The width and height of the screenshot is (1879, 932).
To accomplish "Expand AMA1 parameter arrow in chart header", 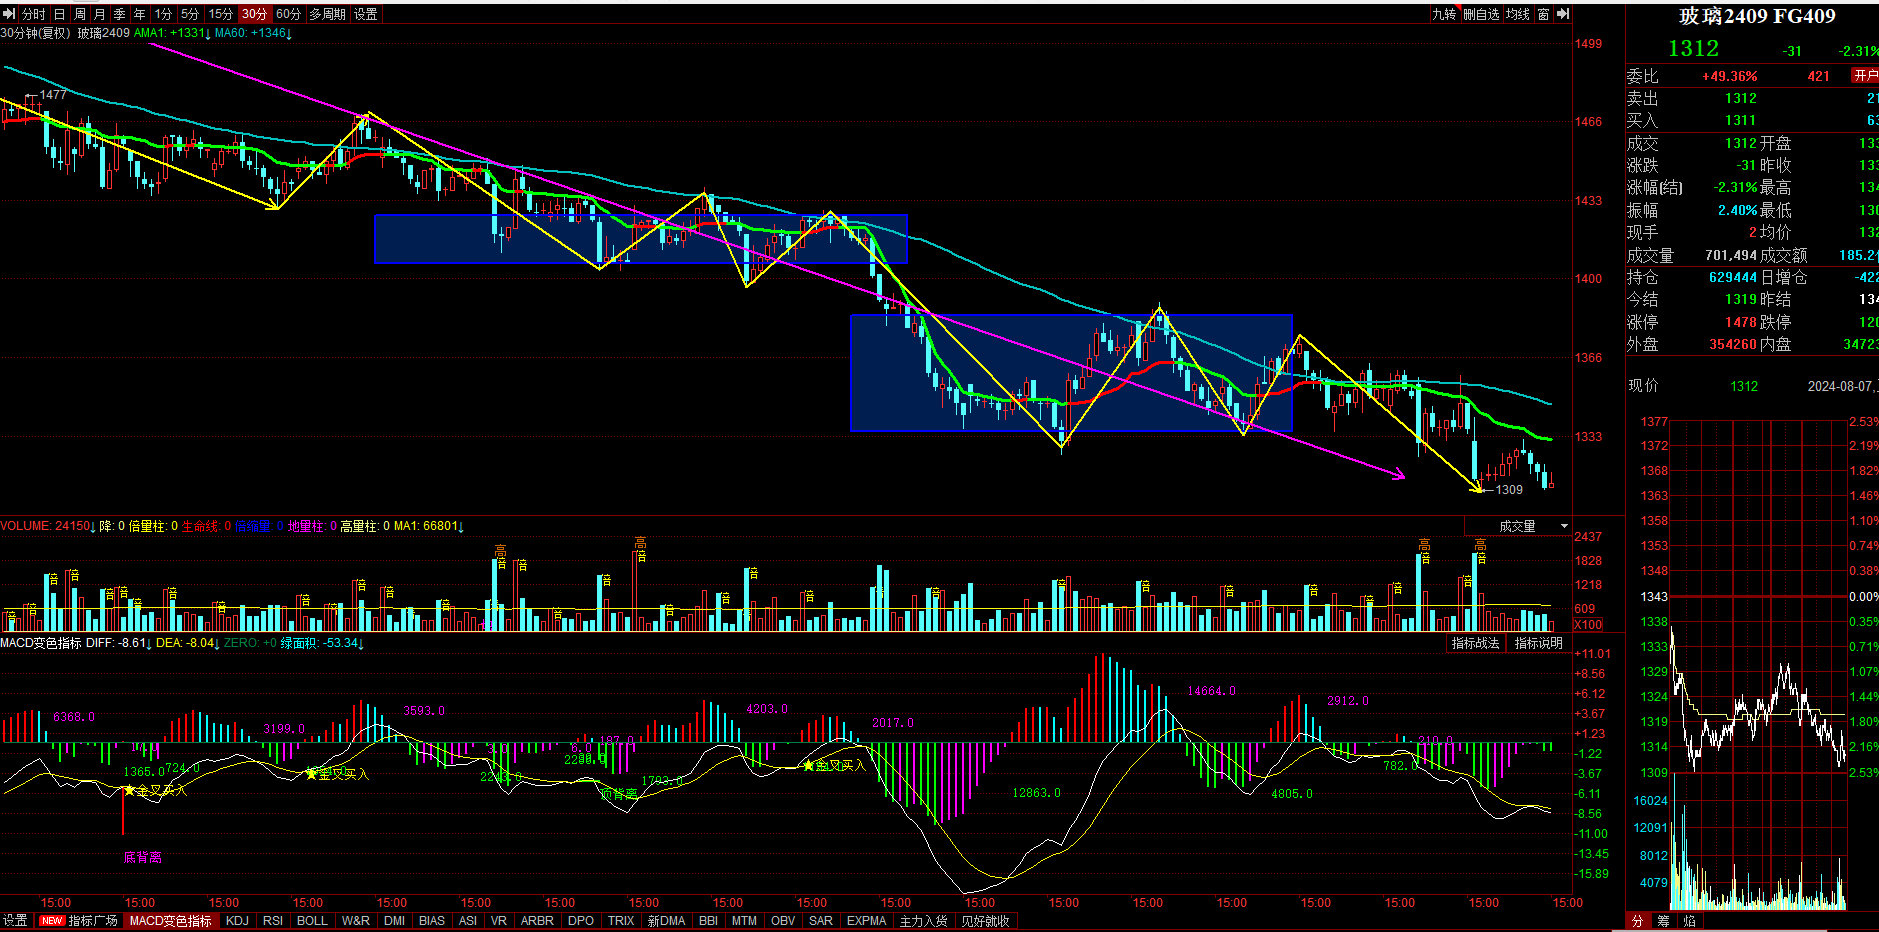I will pos(208,34).
